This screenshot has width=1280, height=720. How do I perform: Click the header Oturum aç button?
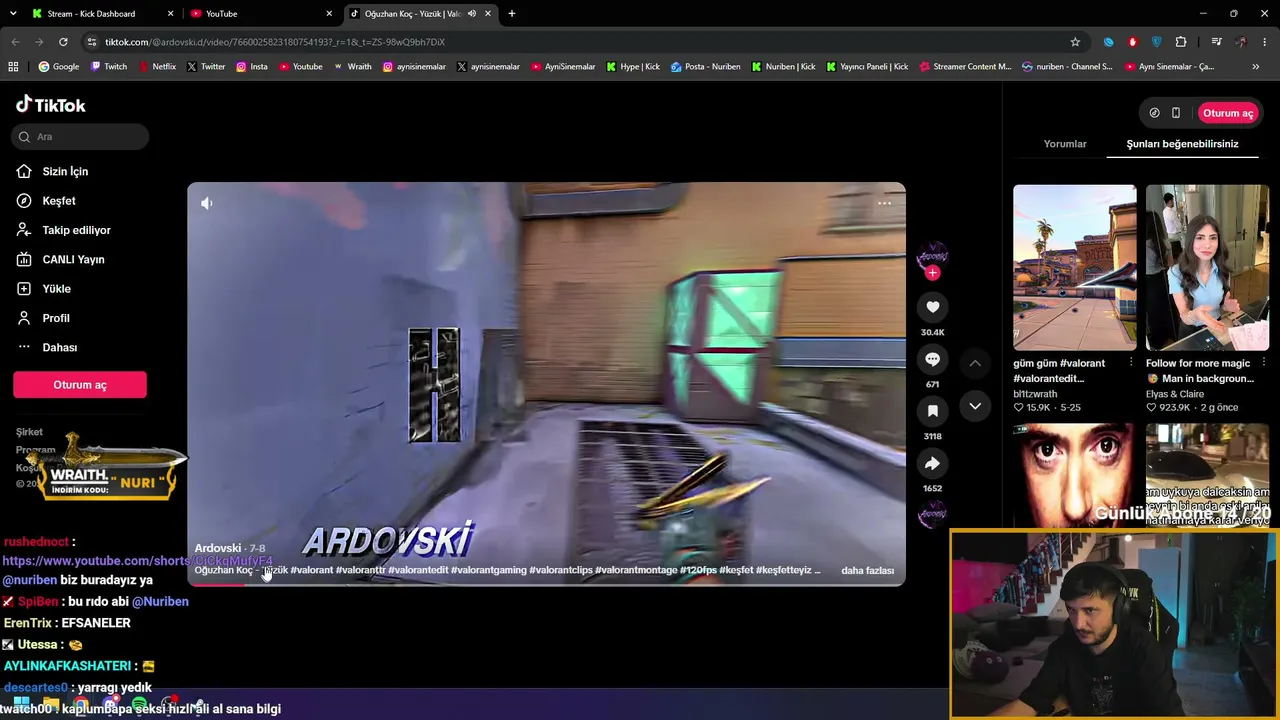coord(1228,113)
